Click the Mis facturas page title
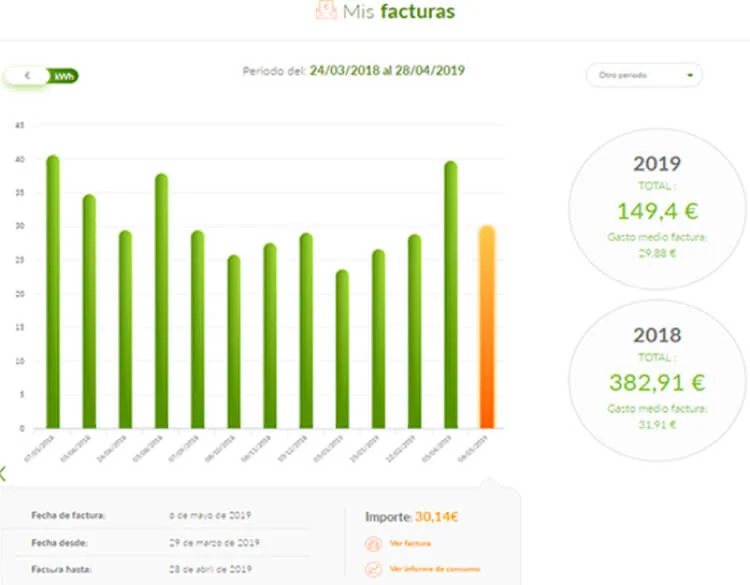Screen dimensions: 750x585 tap(398, 11)
